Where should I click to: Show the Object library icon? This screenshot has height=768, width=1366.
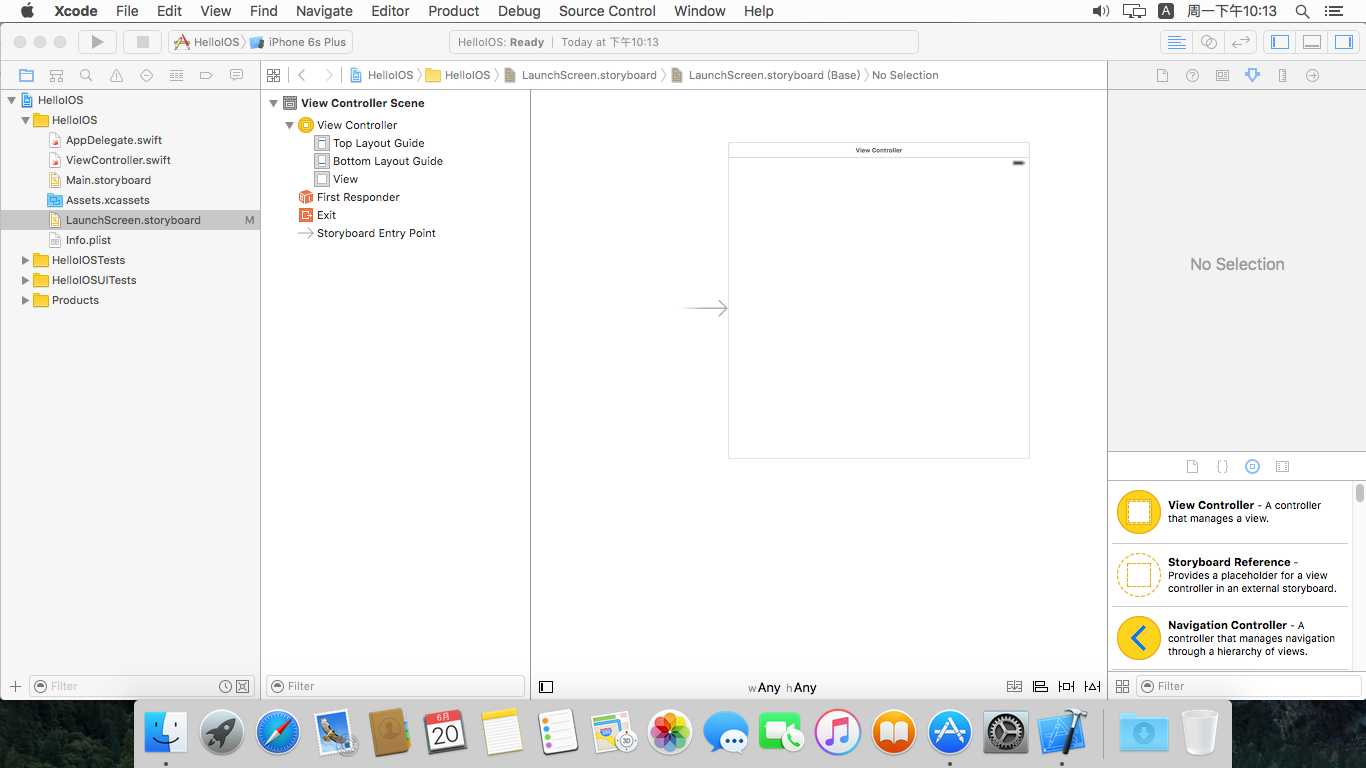pos(1252,466)
